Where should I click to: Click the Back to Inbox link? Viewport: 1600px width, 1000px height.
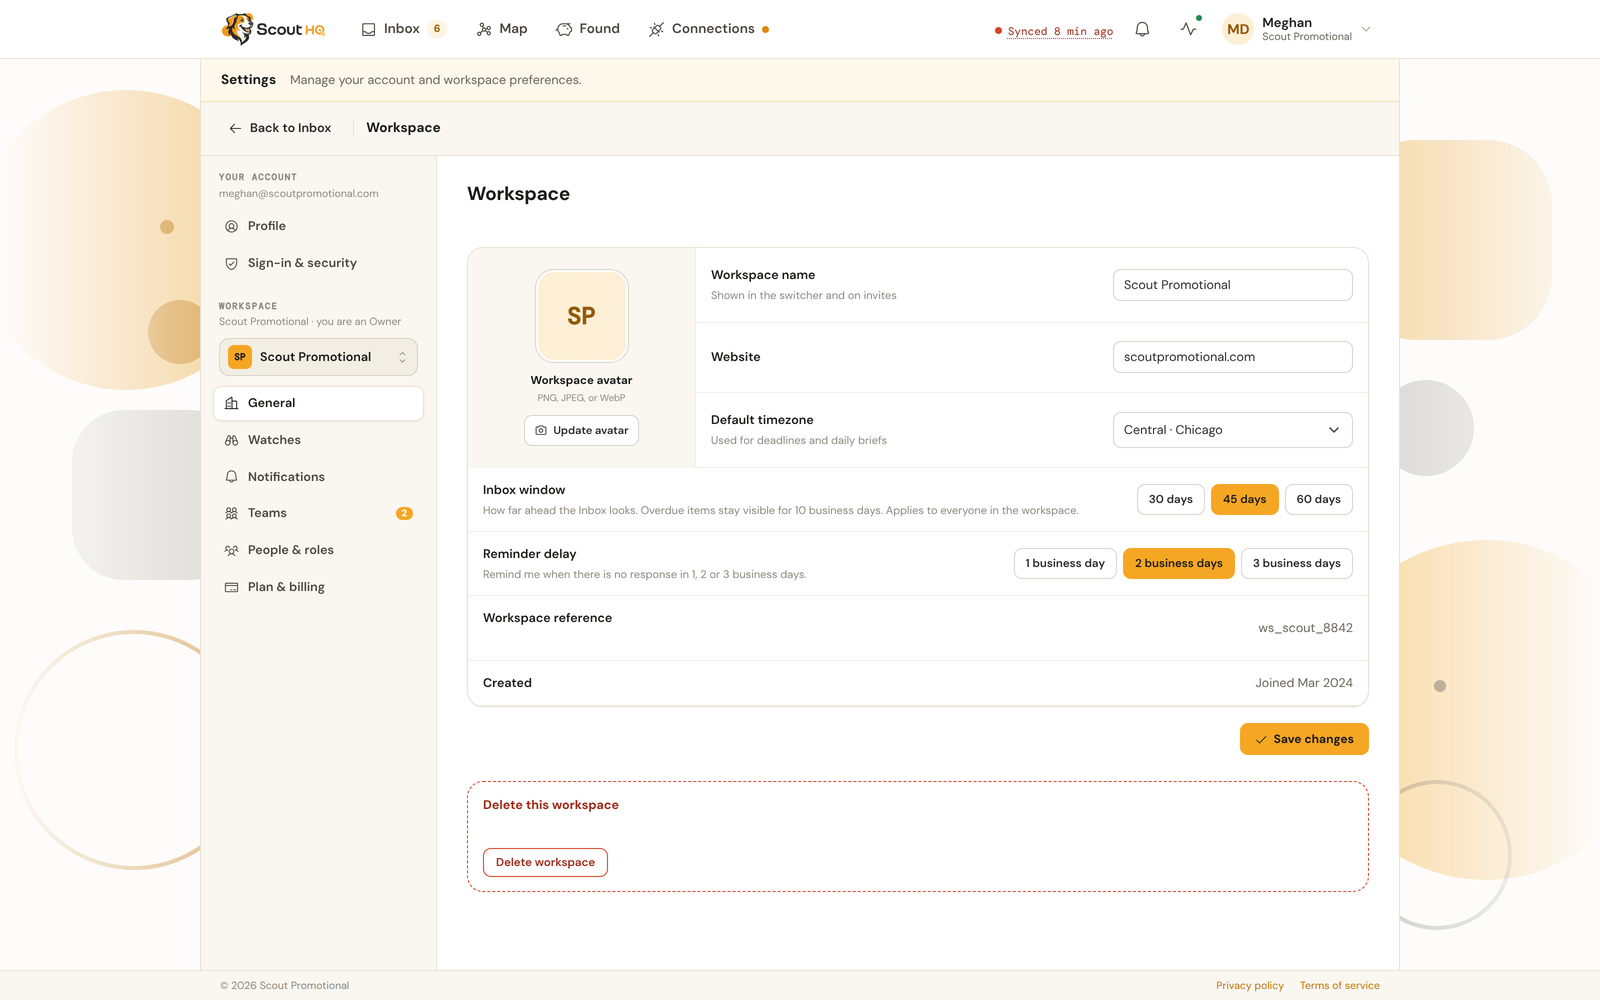(280, 128)
